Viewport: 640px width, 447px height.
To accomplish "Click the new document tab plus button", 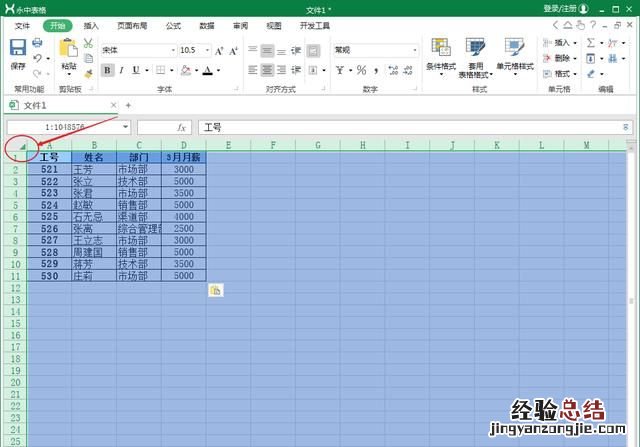I will pyautogui.click(x=128, y=105).
